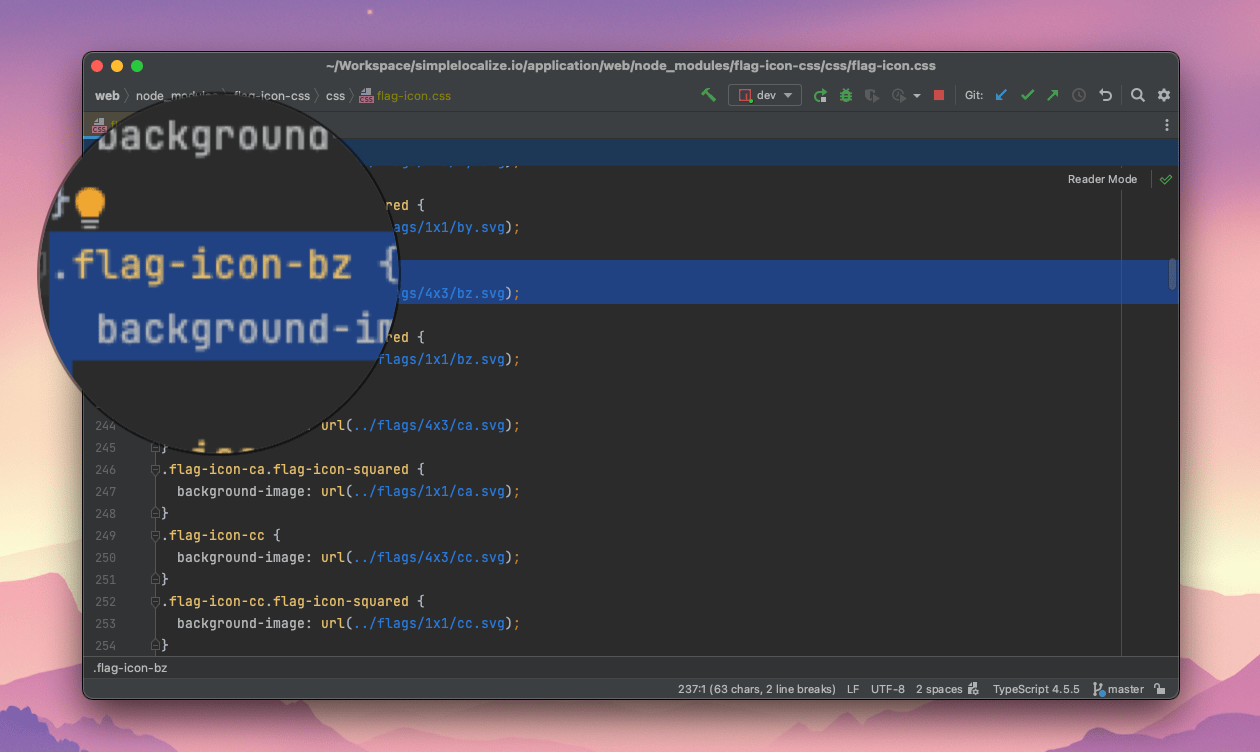The width and height of the screenshot is (1260, 752).
Task: Select the css folder breadcrumb
Action: (335, 96)
